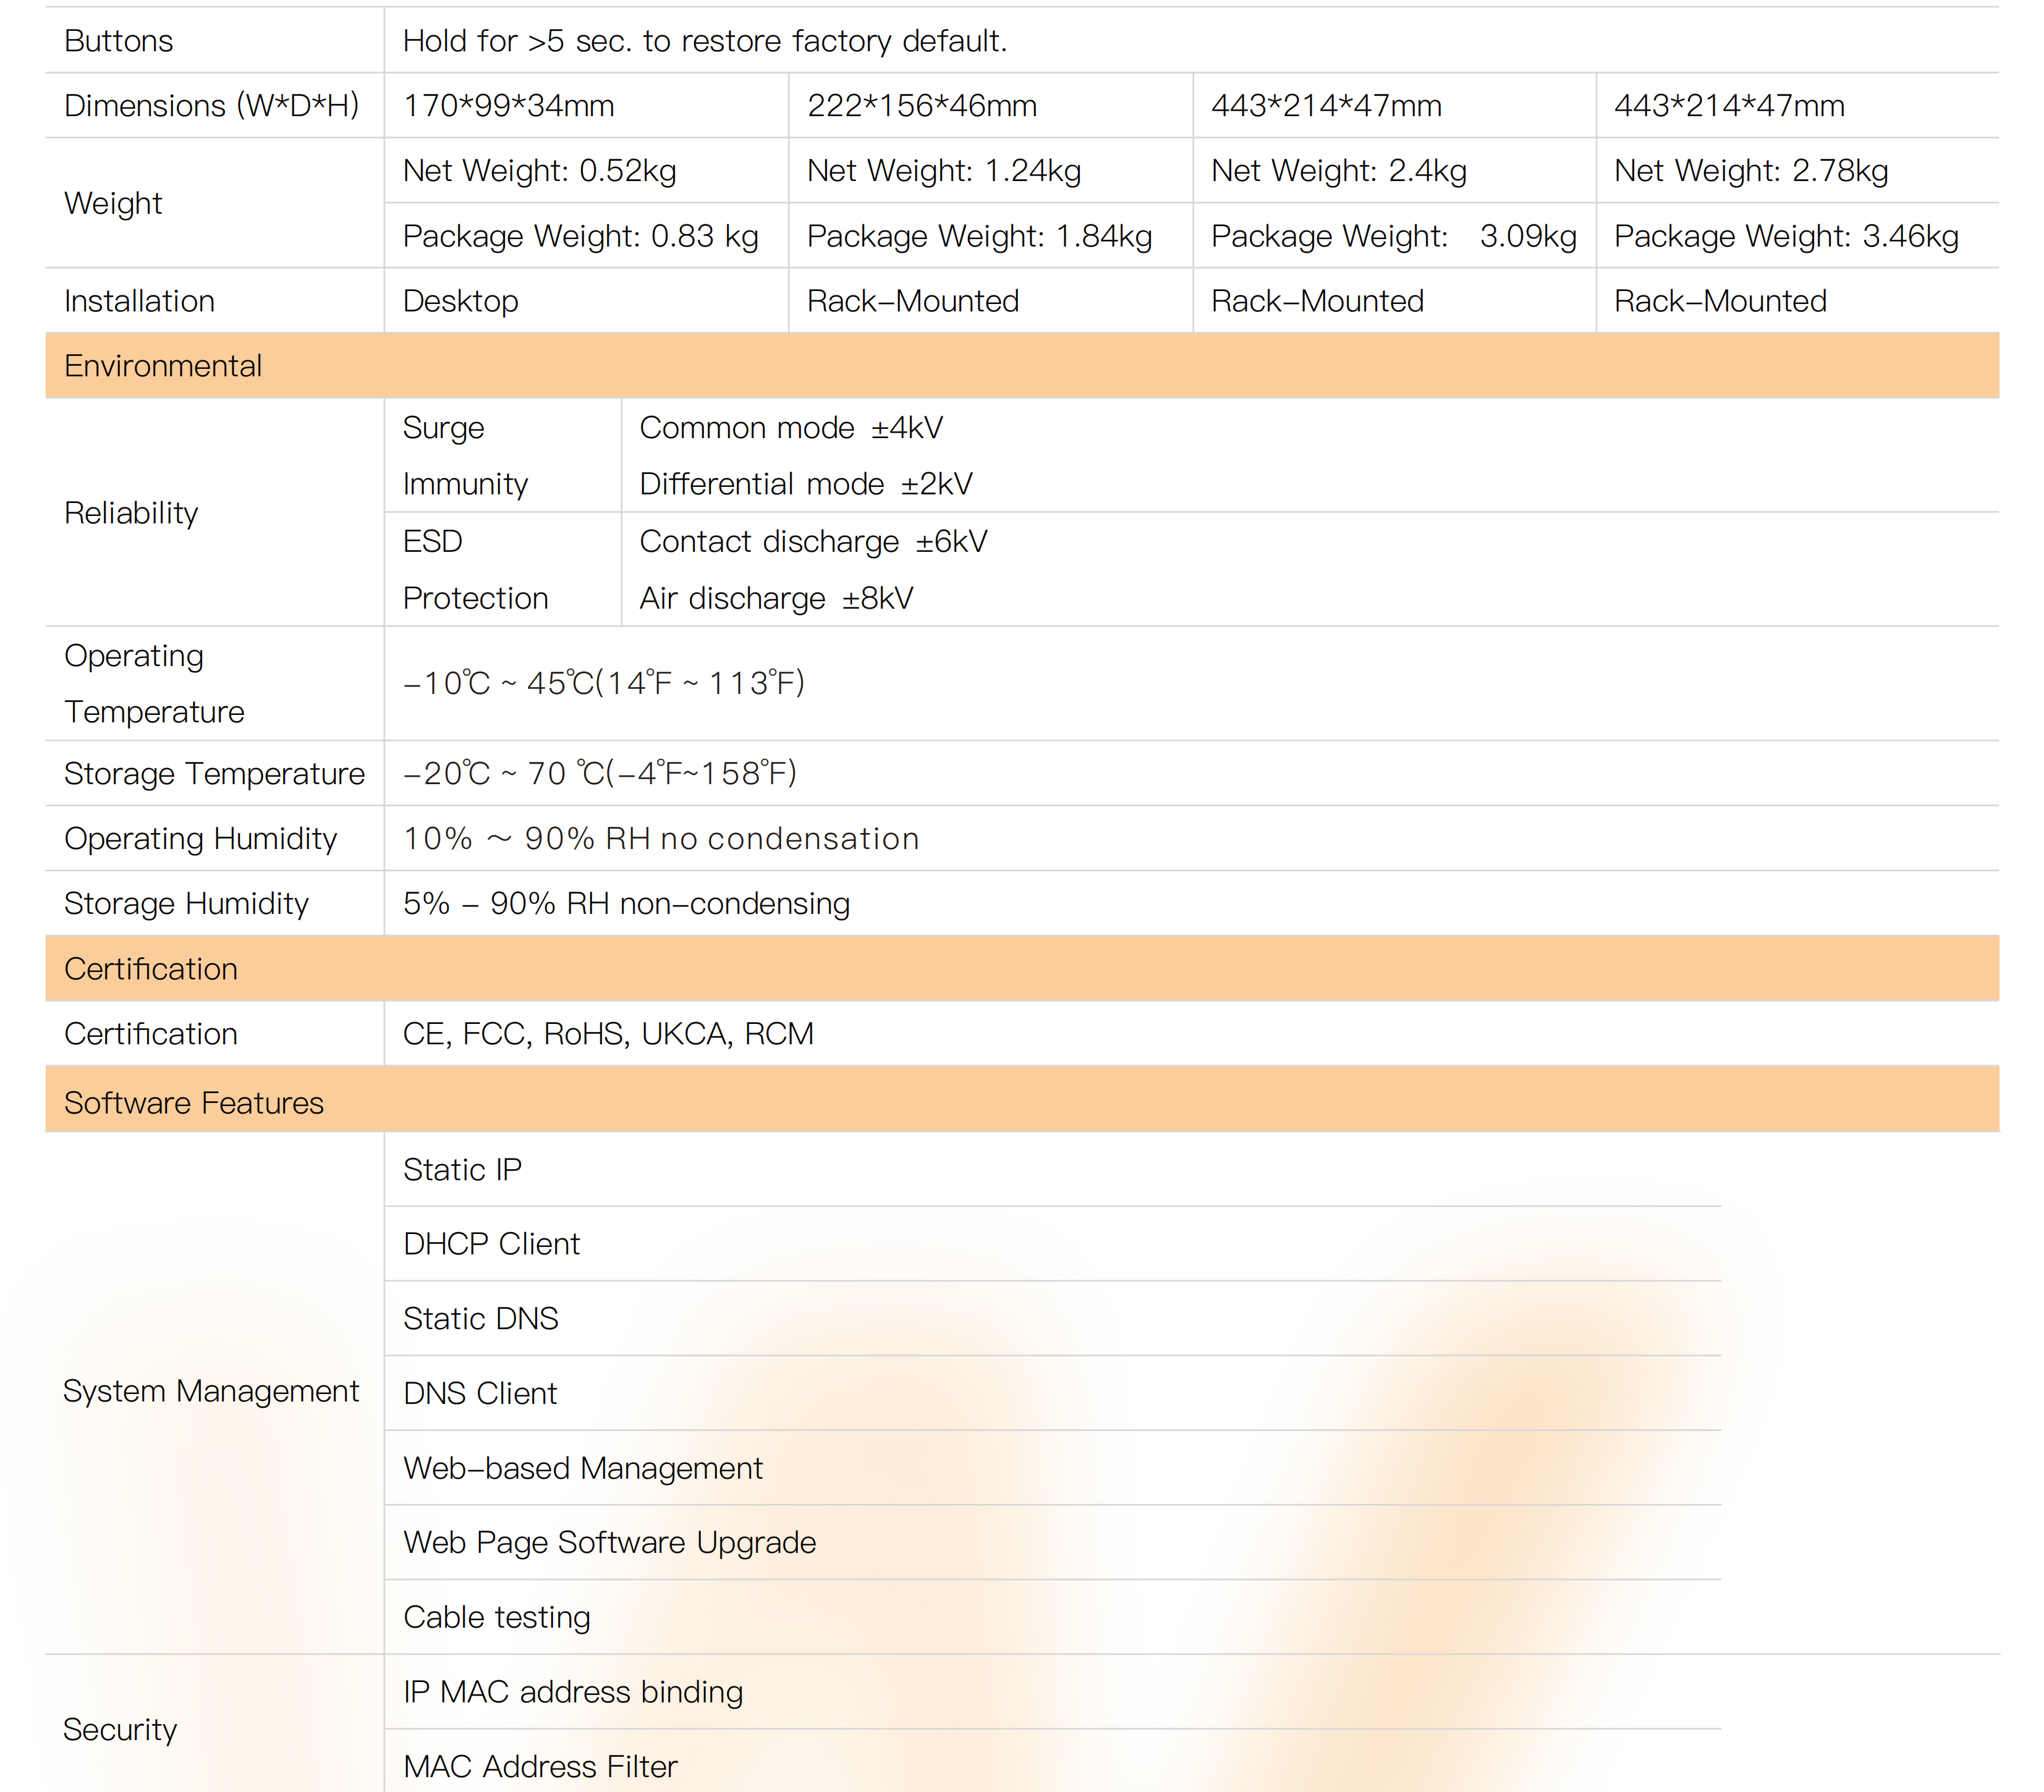
Task: Click the MAC Address Filter entry
Action: coord(540,1766)
